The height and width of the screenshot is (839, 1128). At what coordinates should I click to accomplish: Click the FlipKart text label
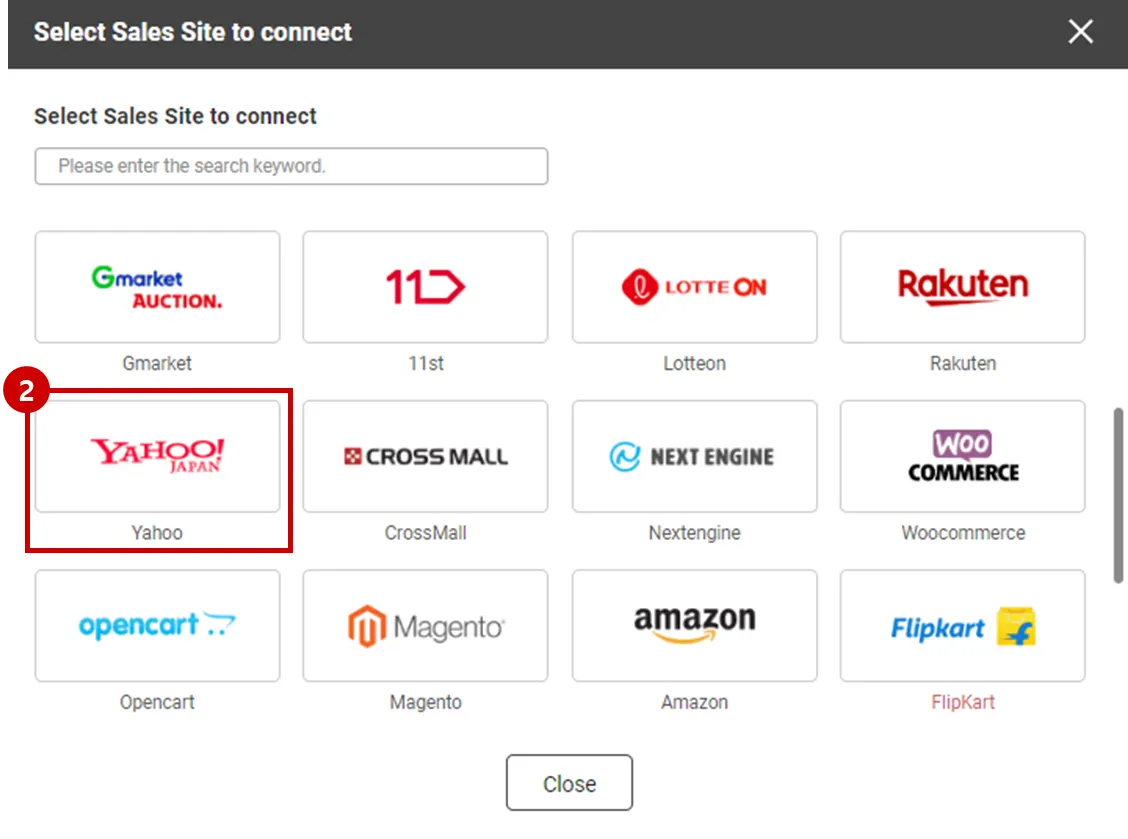[962, 702]
